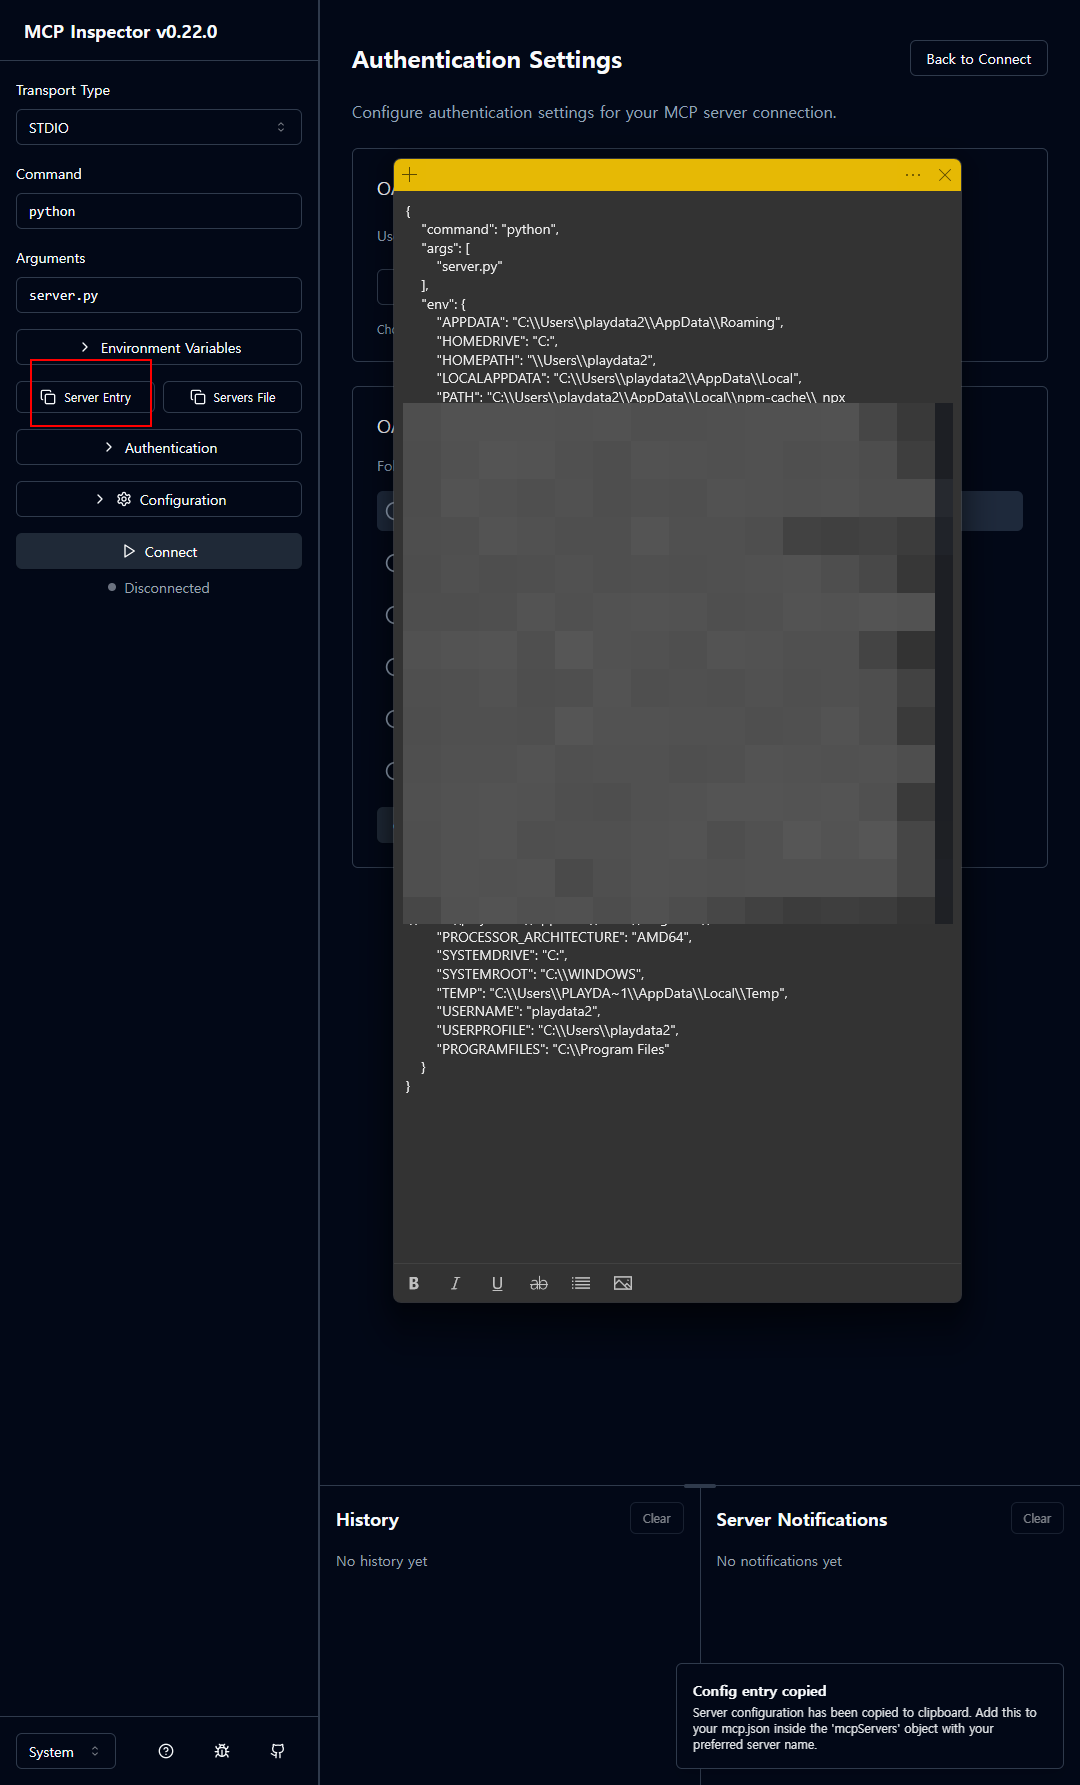Click the No history yet text
Viewport: 1080px width, 1785px height.
point(382,1561)
